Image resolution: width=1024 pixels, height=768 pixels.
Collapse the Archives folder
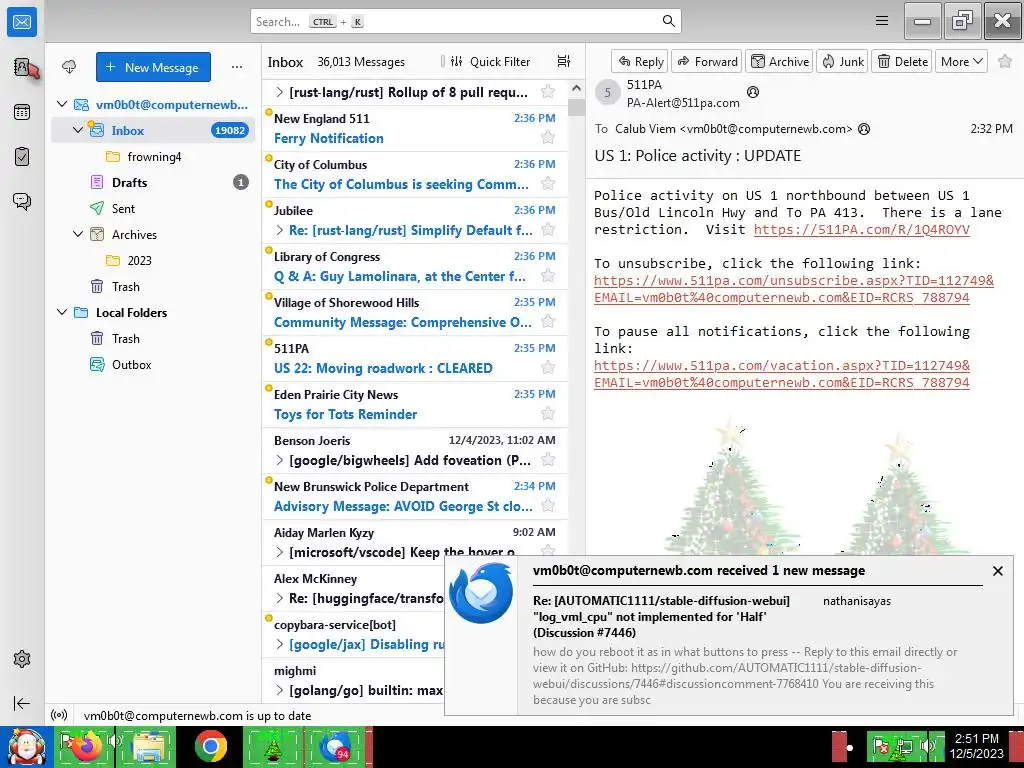pyautogui.click(x=78, y=234)
